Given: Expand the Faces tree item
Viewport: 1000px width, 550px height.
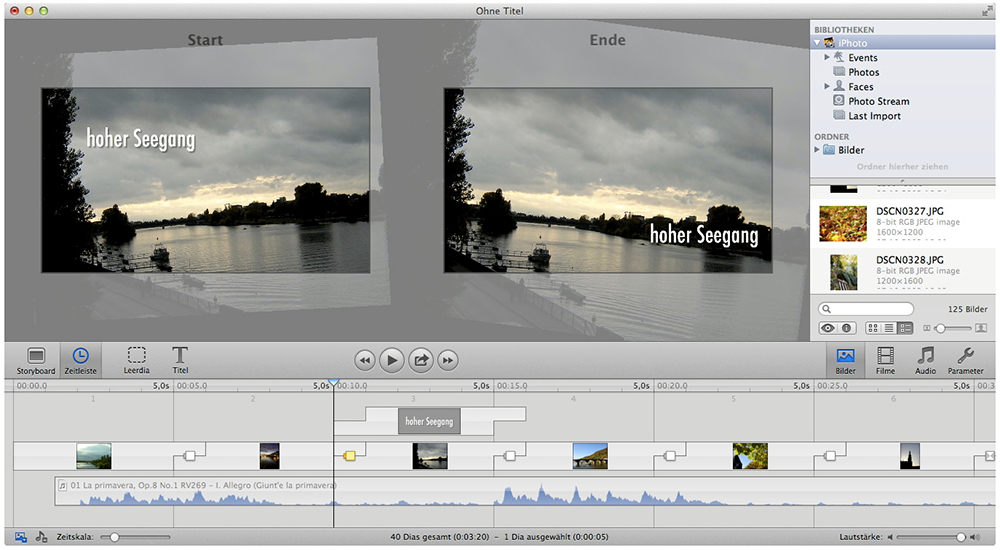Looking at the screenshot, I should click(827, 87).
